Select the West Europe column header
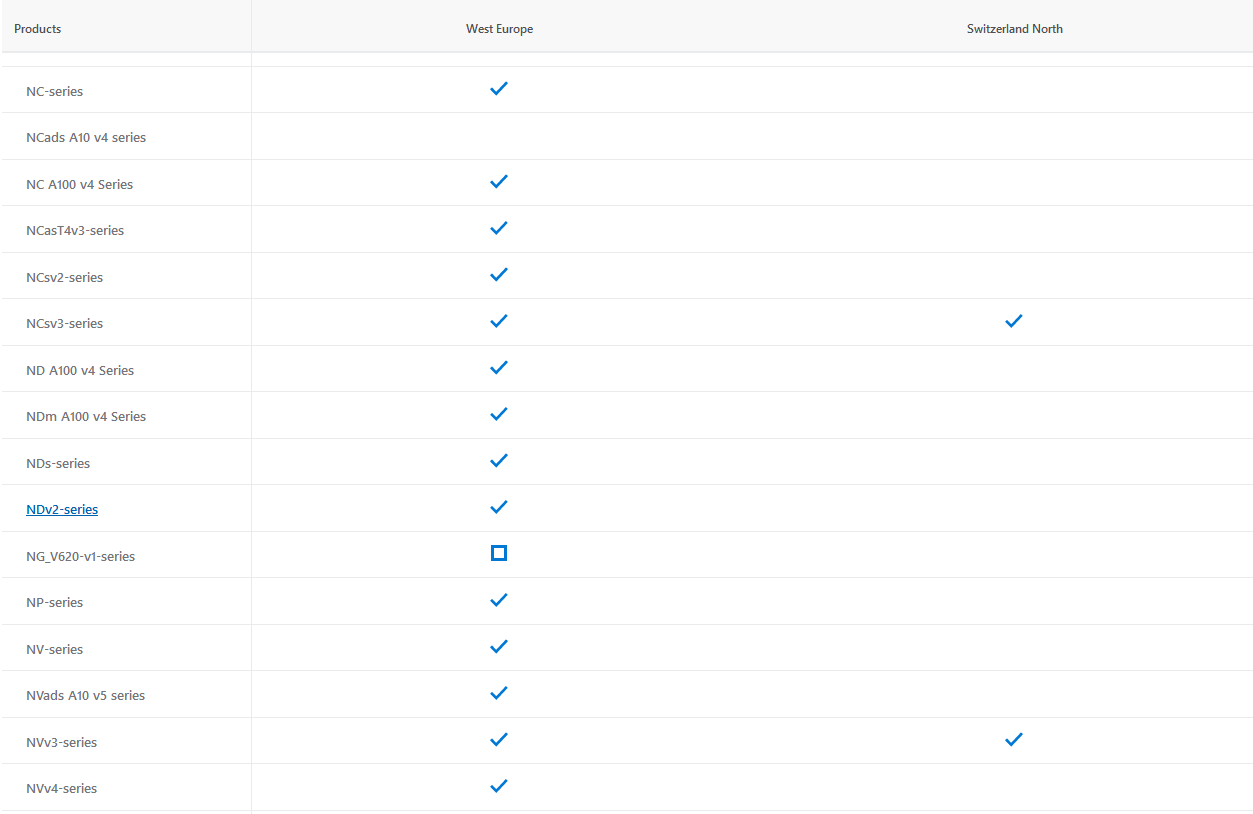The width and height of the screenshot is (1253, 814). [499, 29]
